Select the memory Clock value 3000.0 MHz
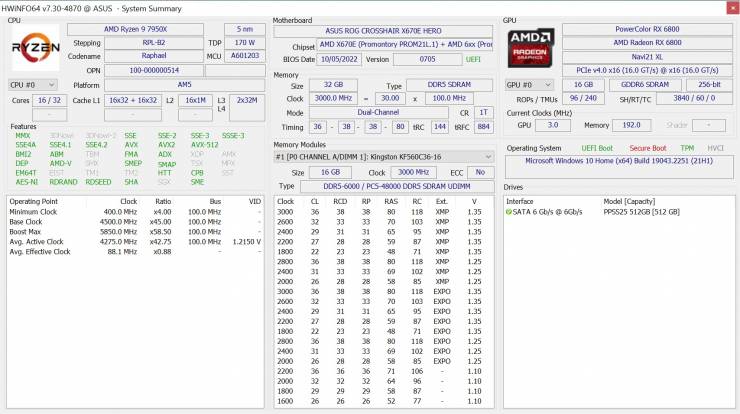Image resolution: width=740 pixels, height=414 pixels. 333,98
